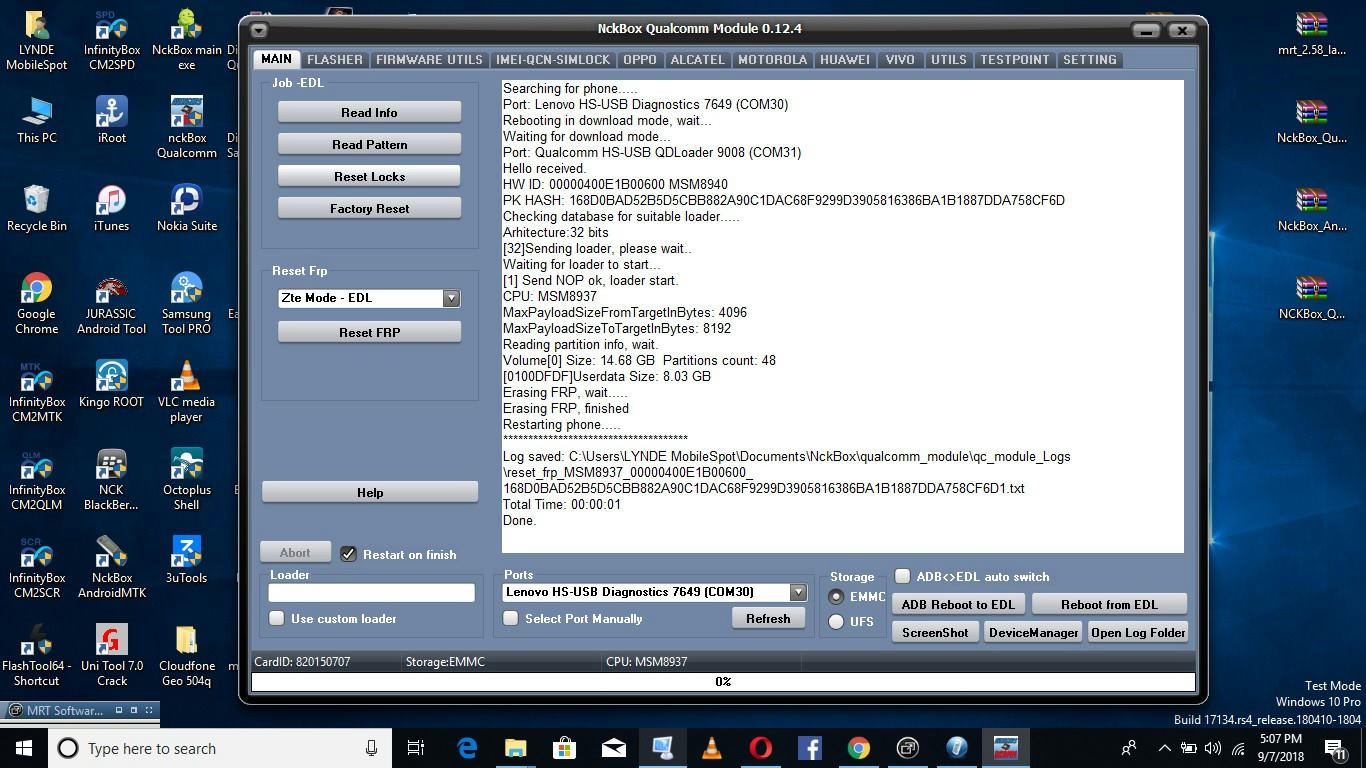Click ADB Reboot to EDL button
This screenshot has height=768, width=1366.
[958, 604]
